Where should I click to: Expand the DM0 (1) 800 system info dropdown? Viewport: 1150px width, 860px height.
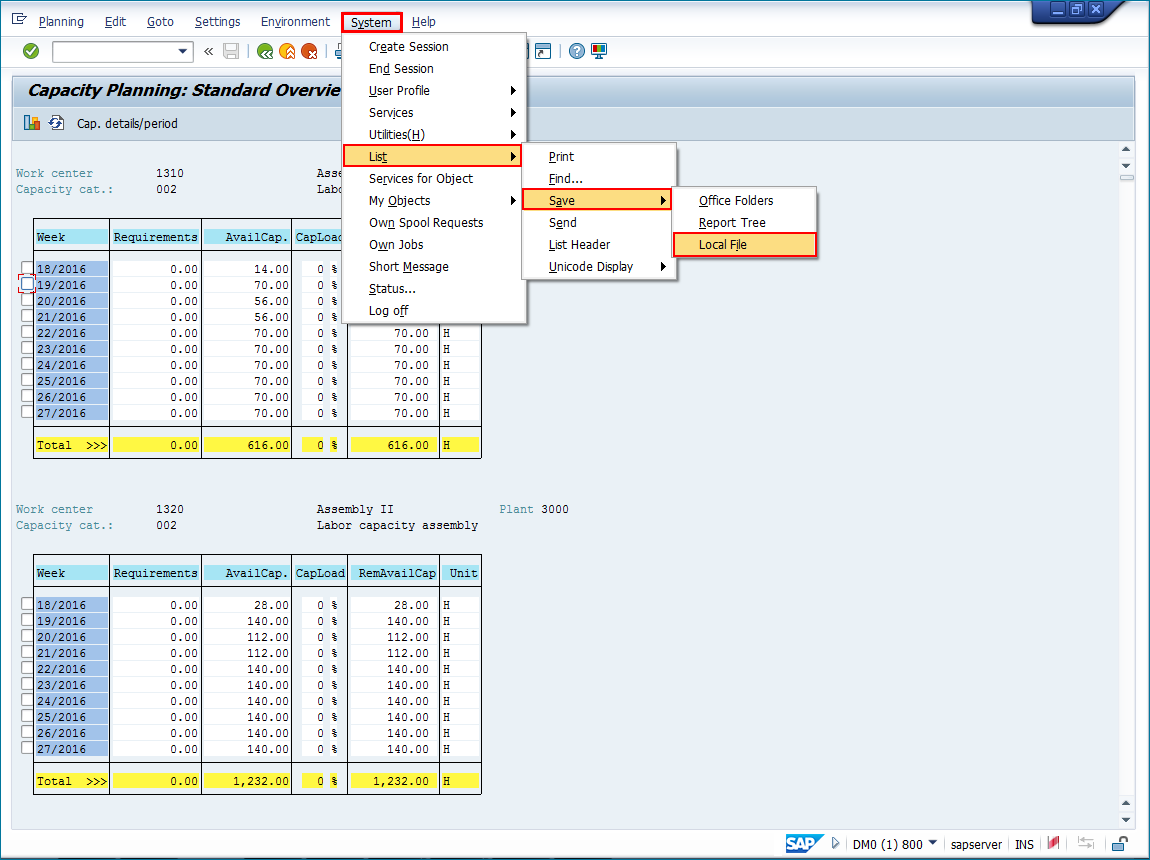(933, 843)
